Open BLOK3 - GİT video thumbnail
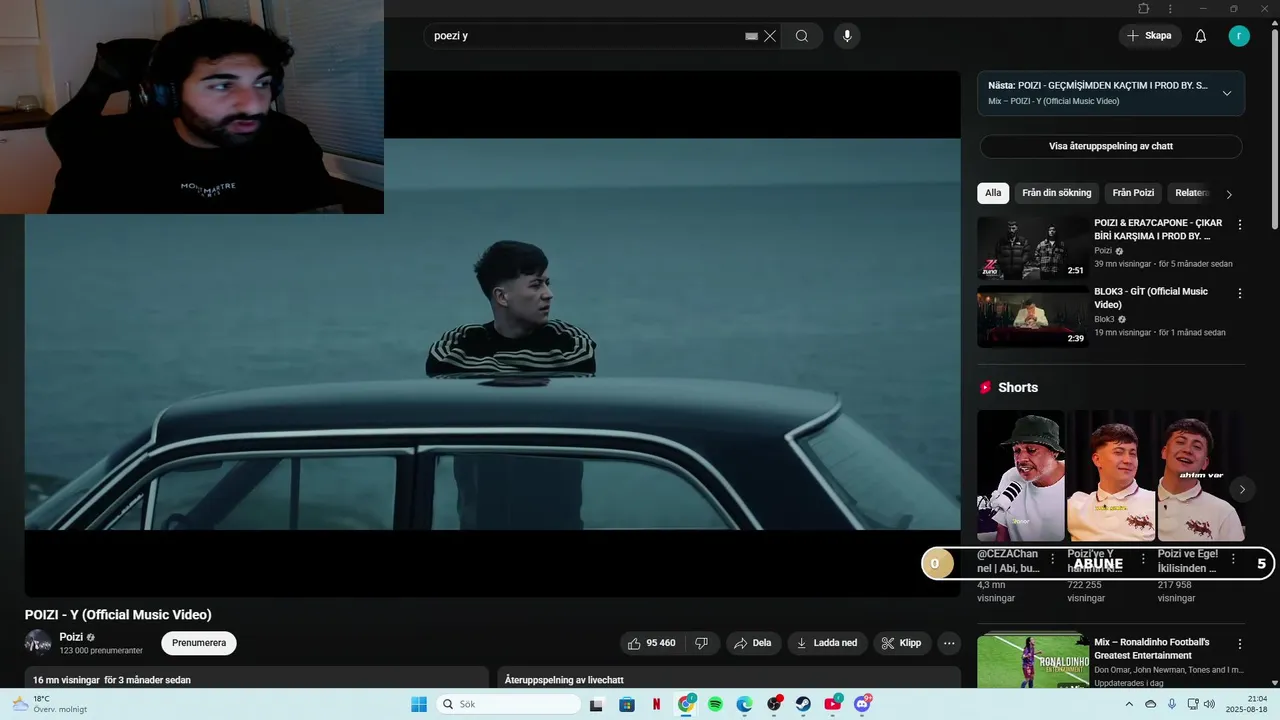The width and height of the screenshot is (1280, 720). [x=1033, y=317]
